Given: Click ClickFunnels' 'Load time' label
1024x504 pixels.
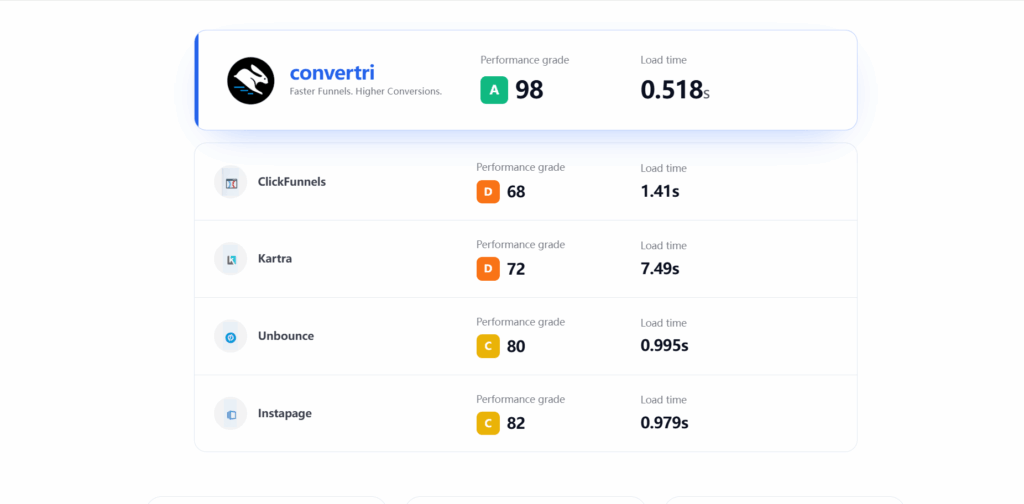Looking at the screenshot, I should [x=664, y=168].
